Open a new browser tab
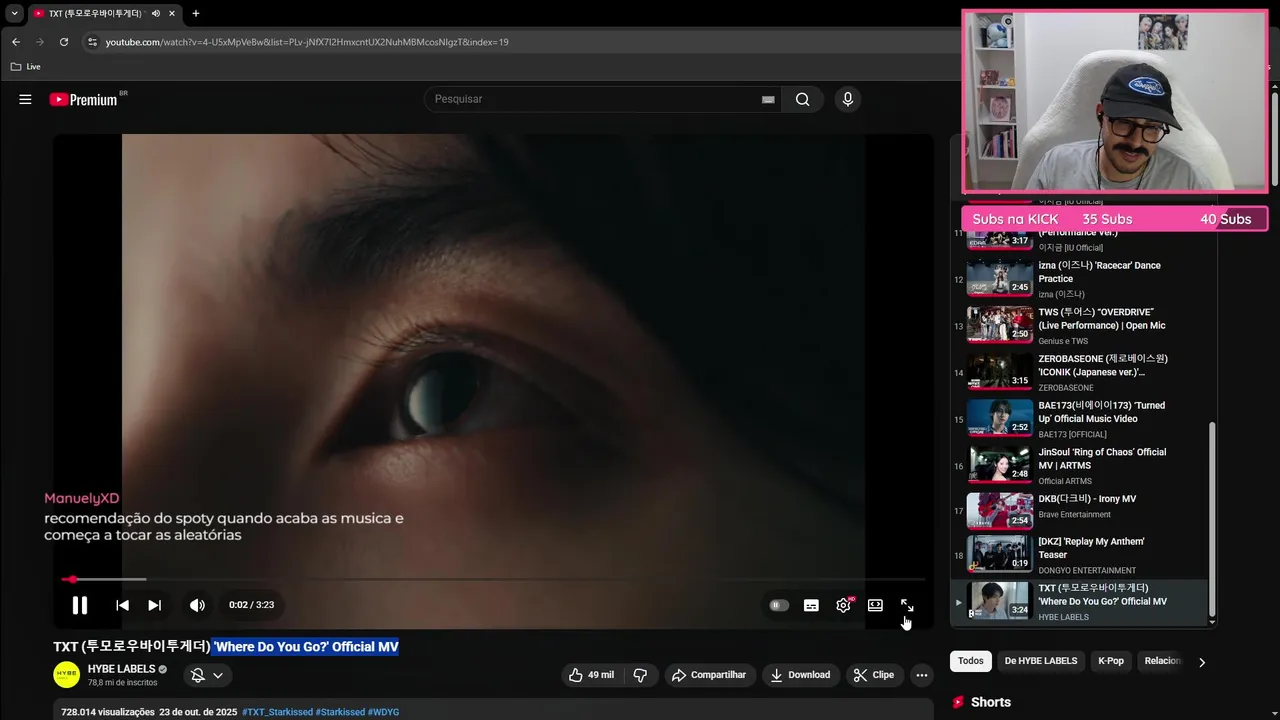This screenshot has width=1280, height=720. click(195, 14)
